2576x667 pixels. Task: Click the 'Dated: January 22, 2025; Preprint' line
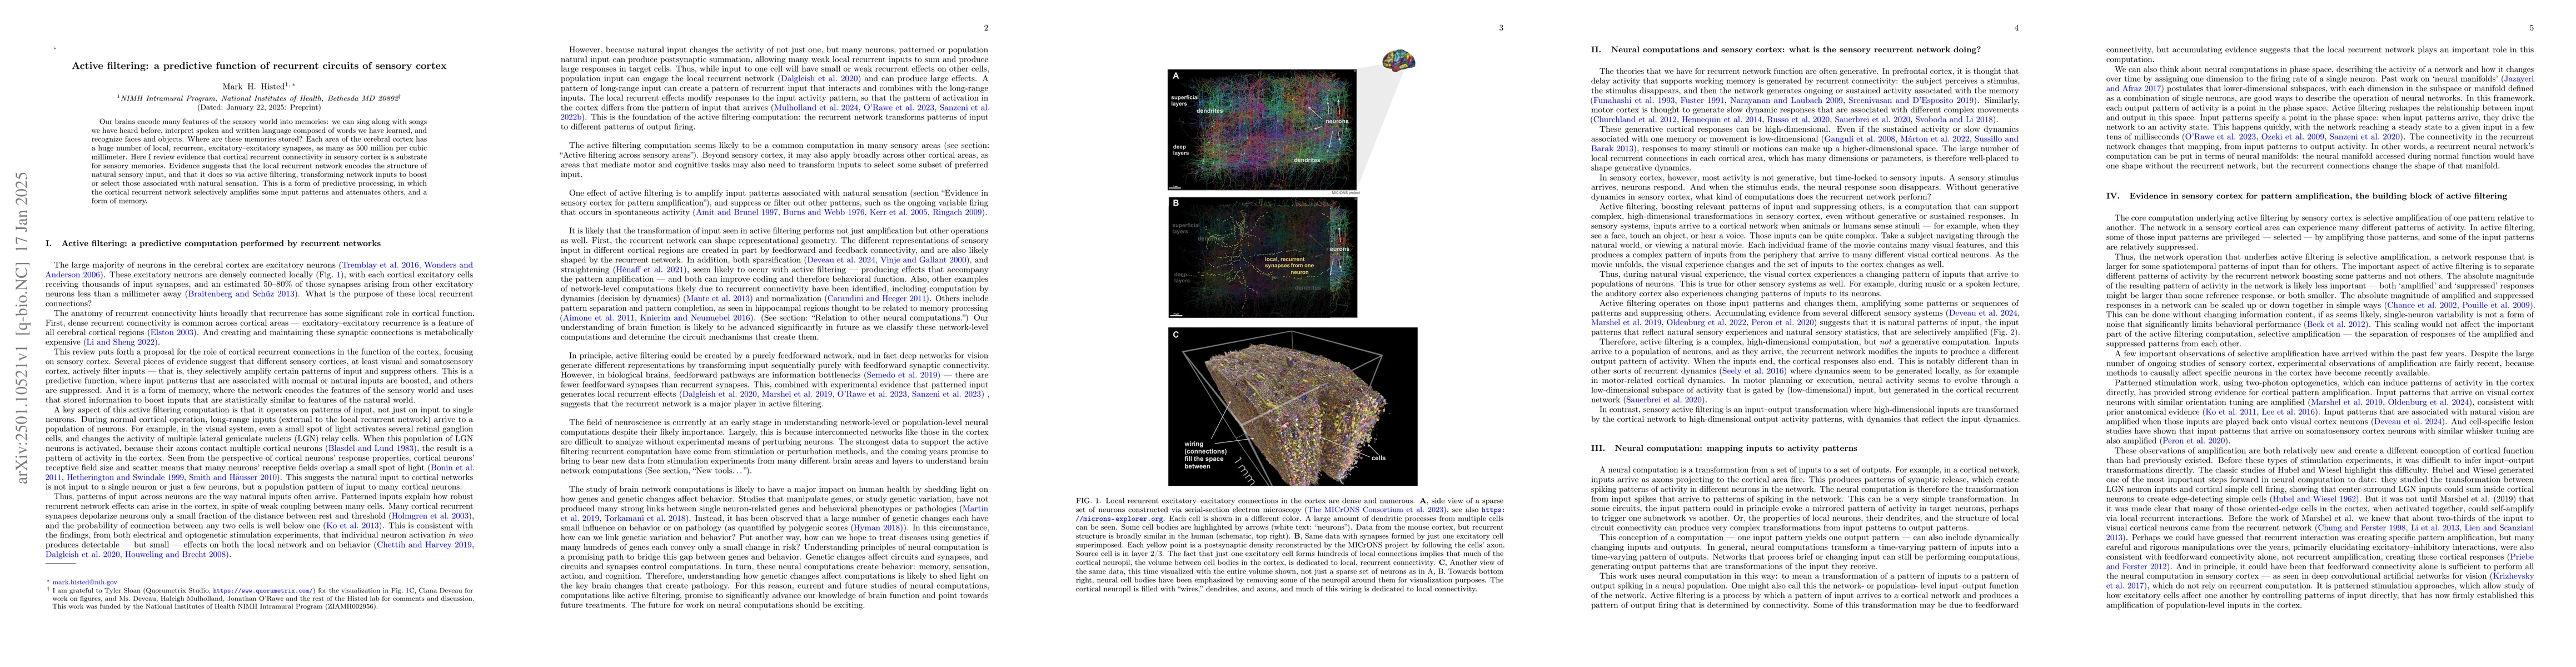[x=259, y=107]
